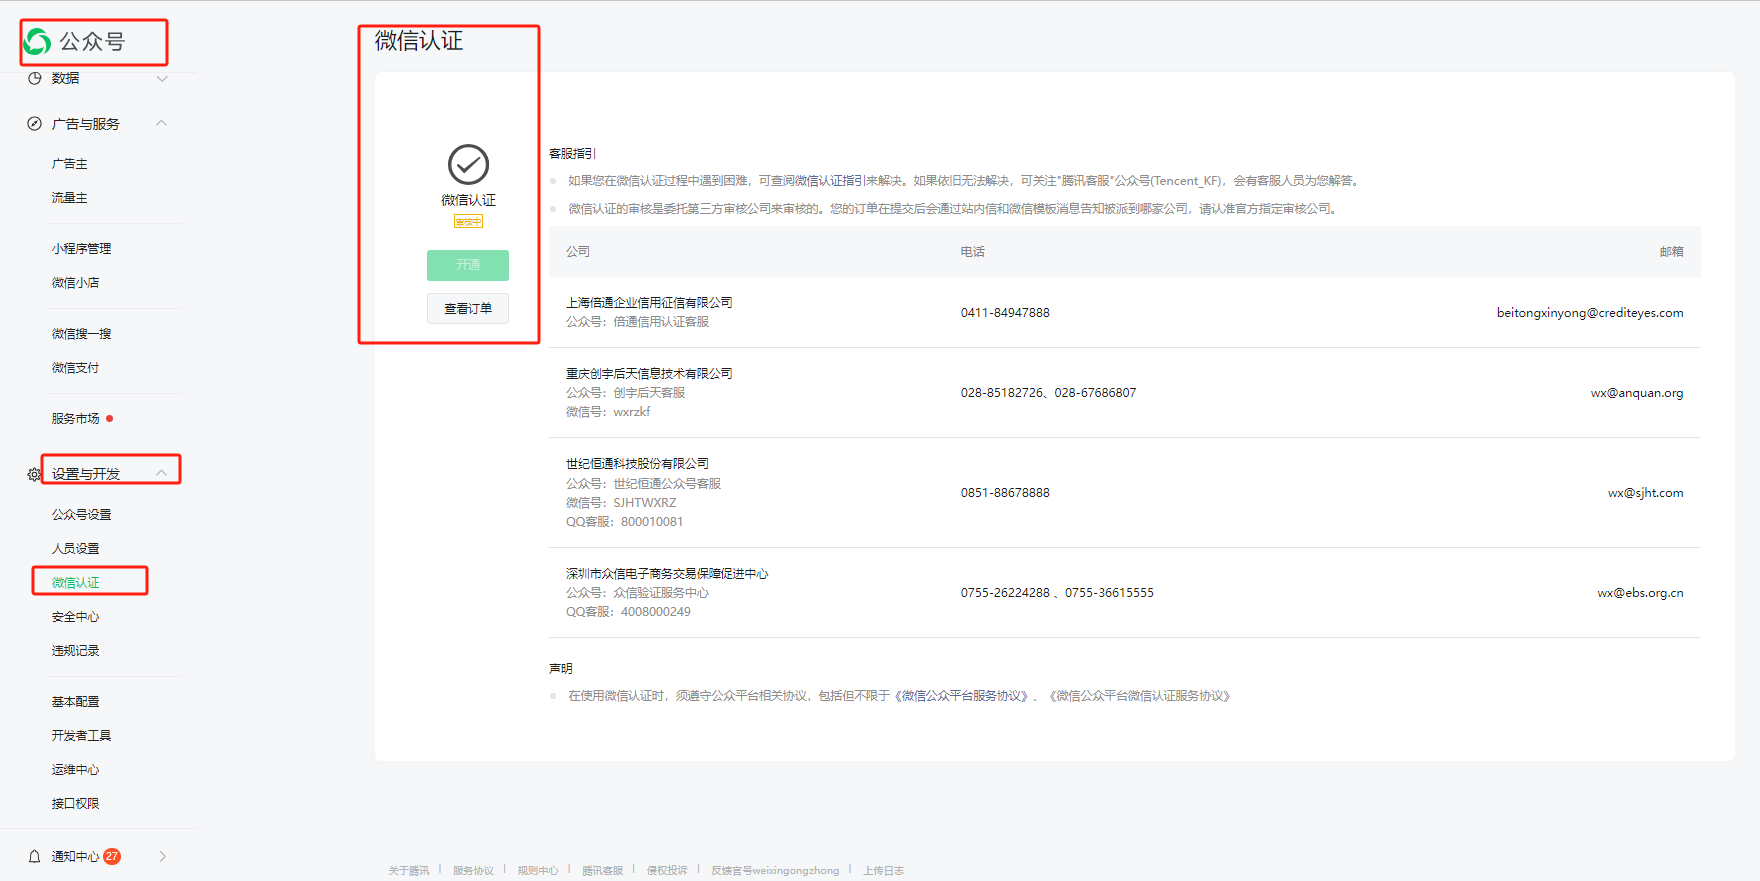Go to 运维中心
The width and height of the screenshot is (1760, 881).
tap(76, 770)
